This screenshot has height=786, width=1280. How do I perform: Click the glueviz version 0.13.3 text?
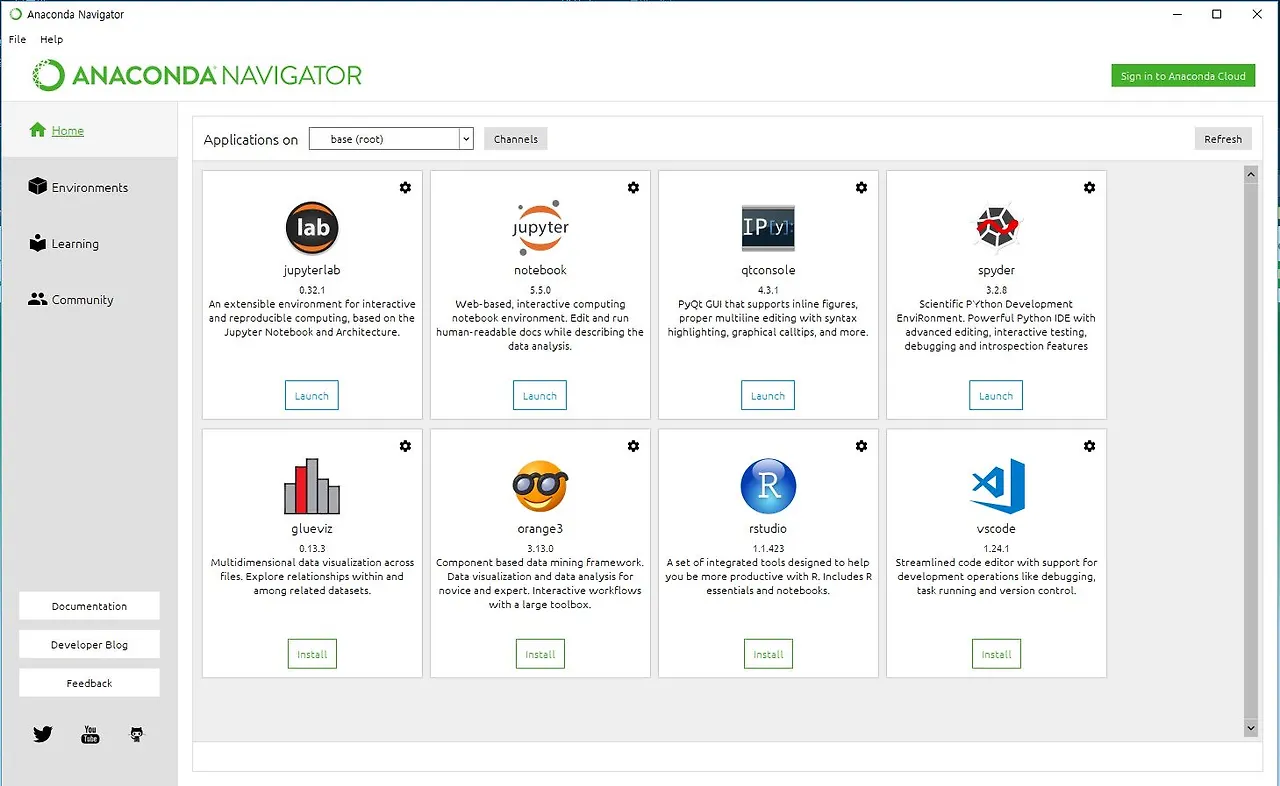tap(312, 548)
